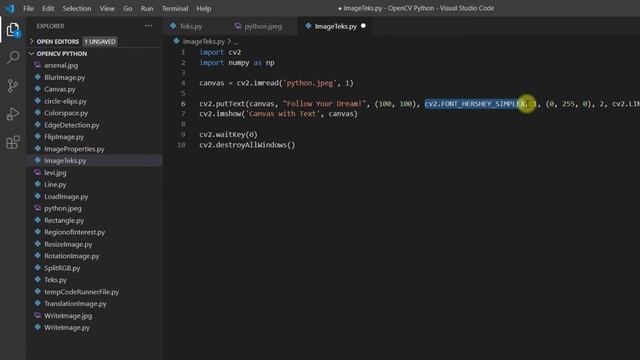Screen dimensions: 640x360
Task: Open FlipImage.py file
Action: pyautogui.click(x=64, y=137)
